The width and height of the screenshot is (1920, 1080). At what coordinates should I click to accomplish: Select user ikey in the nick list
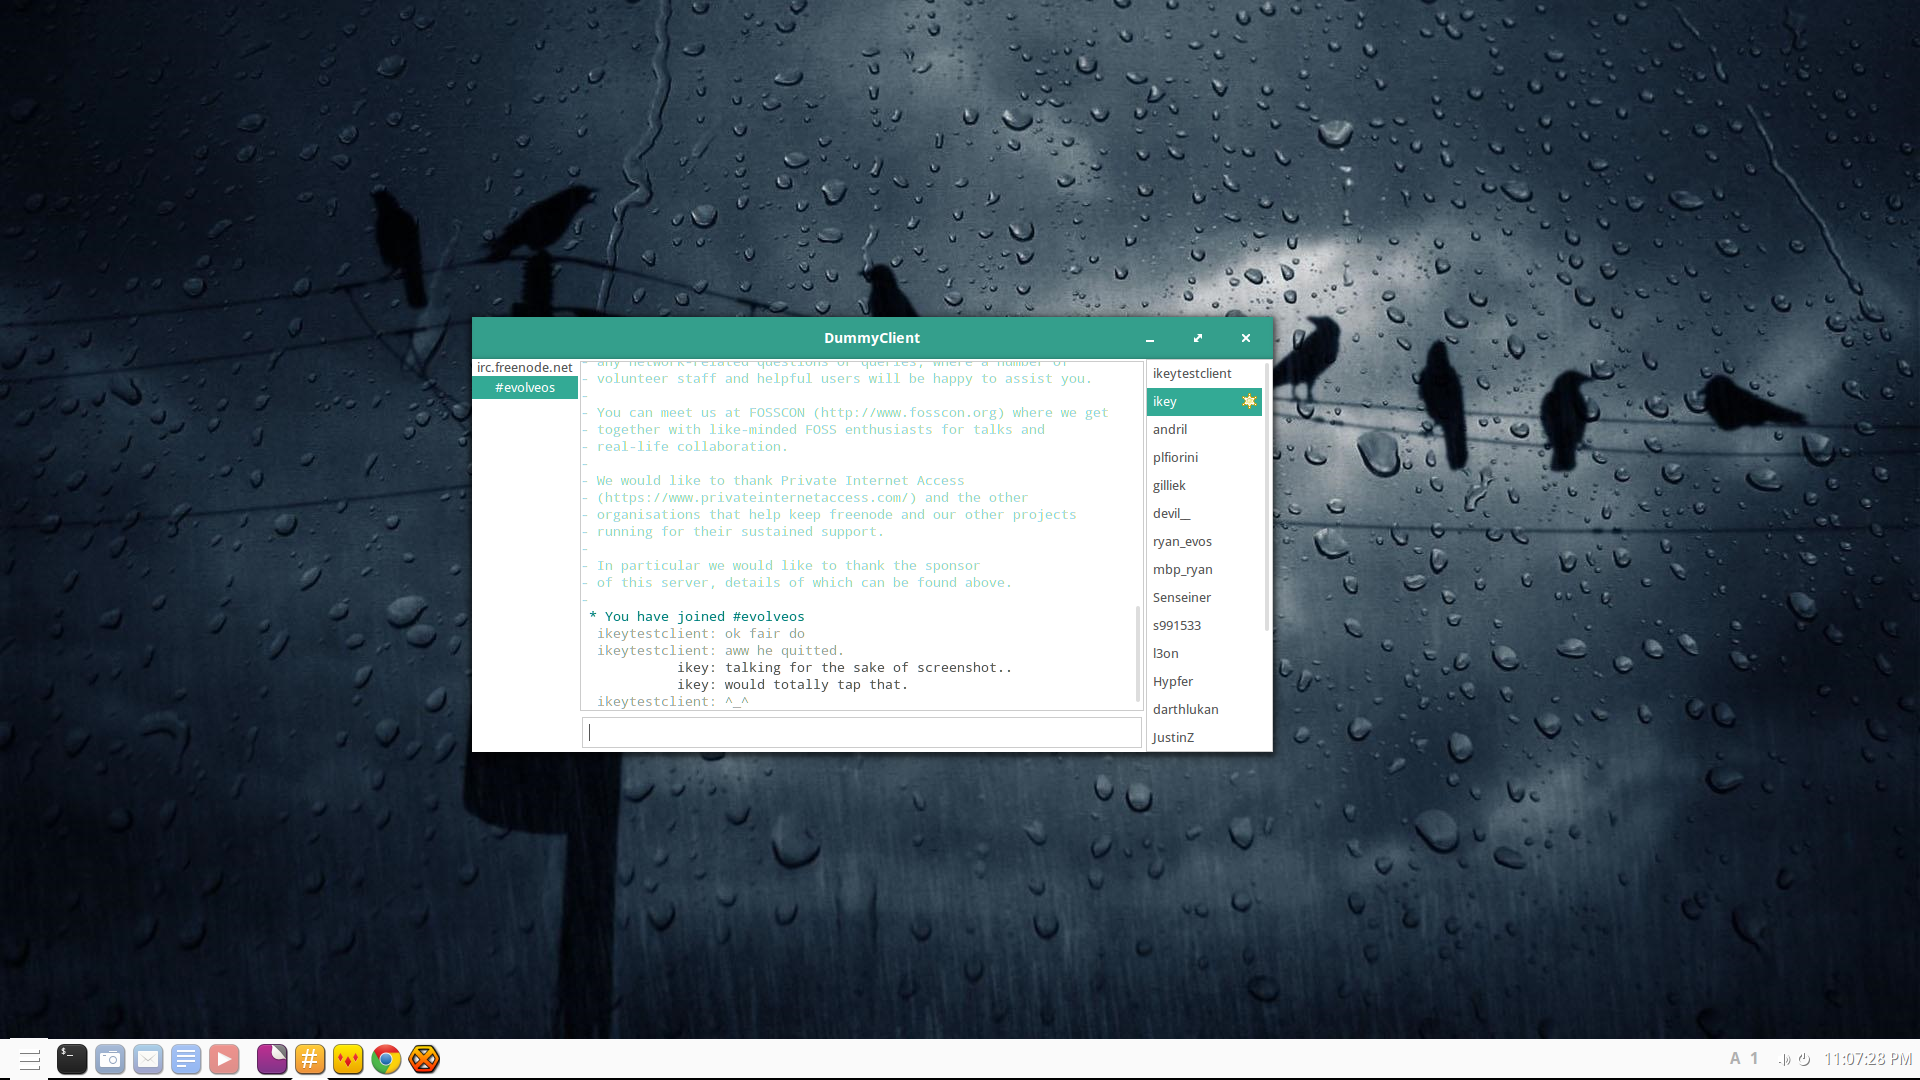pyautogui.click(x=1204, y=401)
